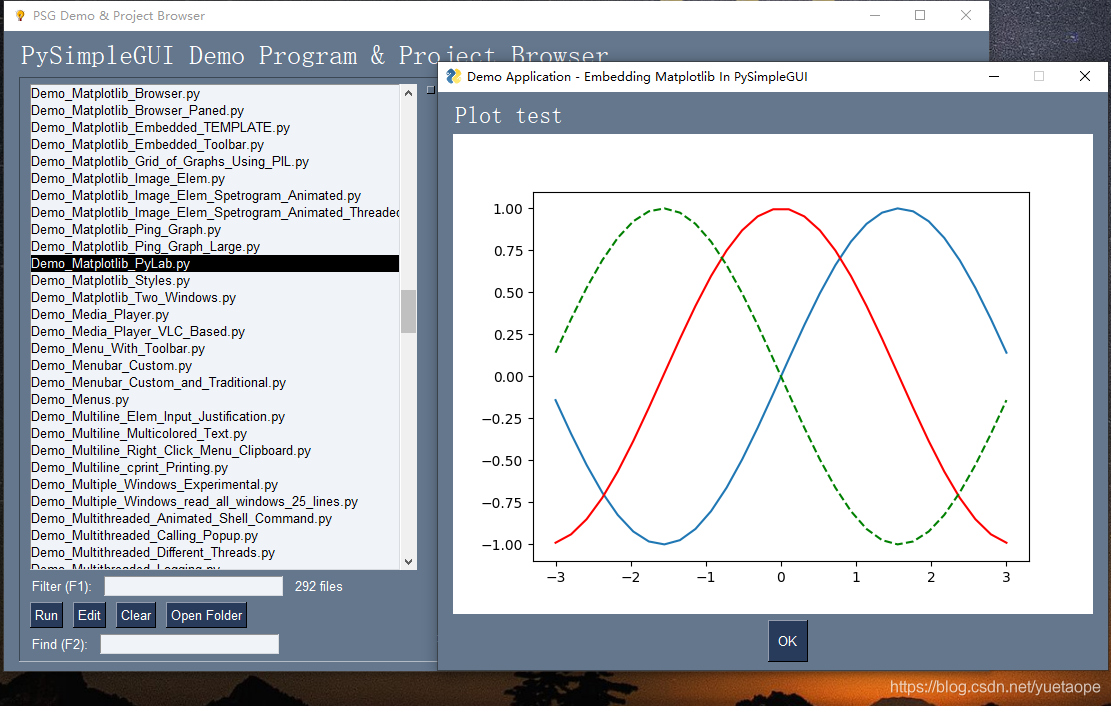Image resolution: width=1111 pixels, height=706 pixels.
Task: Close the Demo Application matplotlib window
Action: 1085,77
